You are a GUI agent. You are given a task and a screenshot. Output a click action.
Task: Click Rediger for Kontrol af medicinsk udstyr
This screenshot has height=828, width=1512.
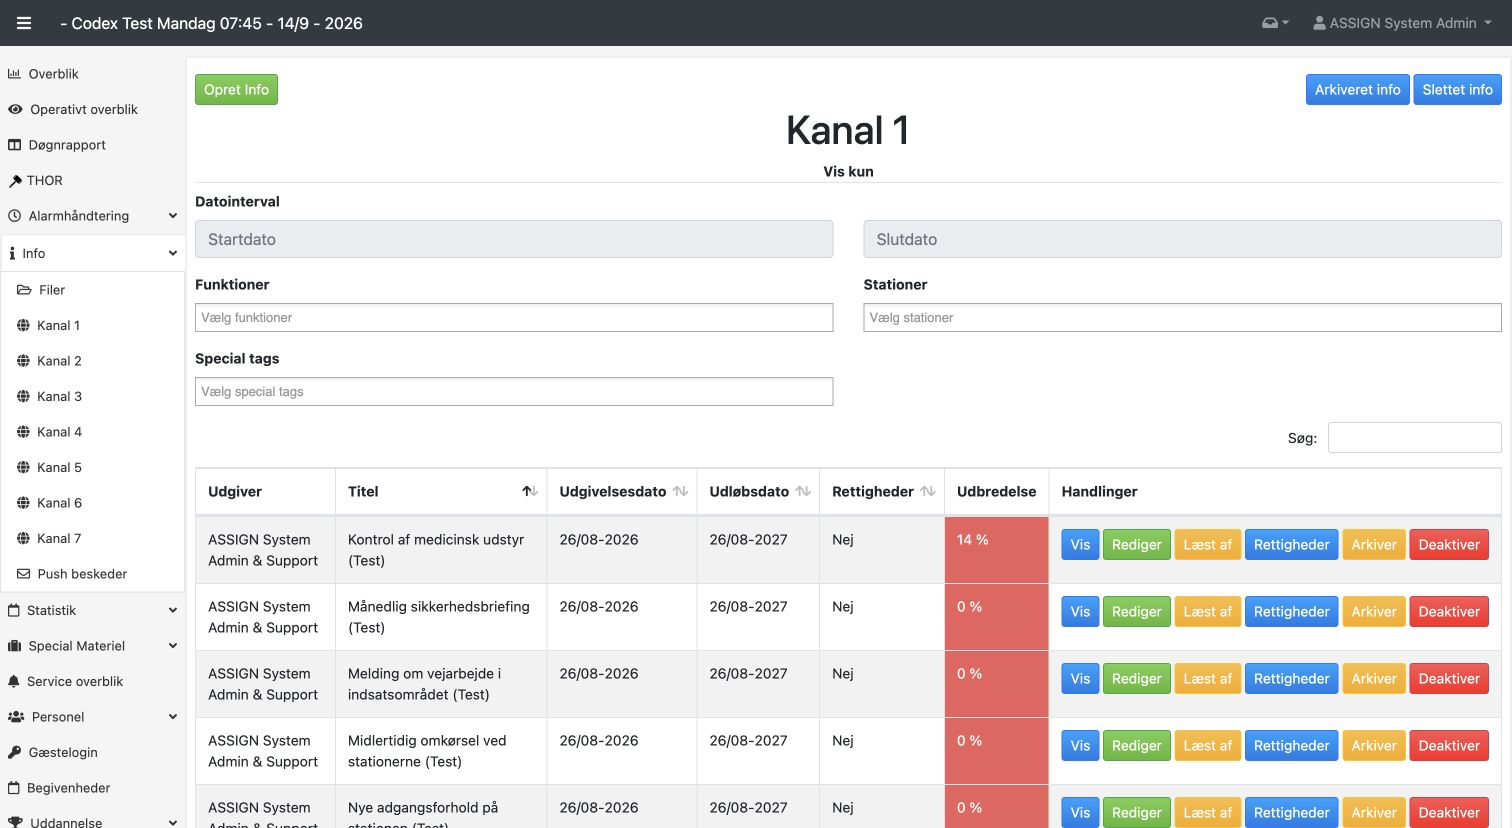tap(1136, 545)
